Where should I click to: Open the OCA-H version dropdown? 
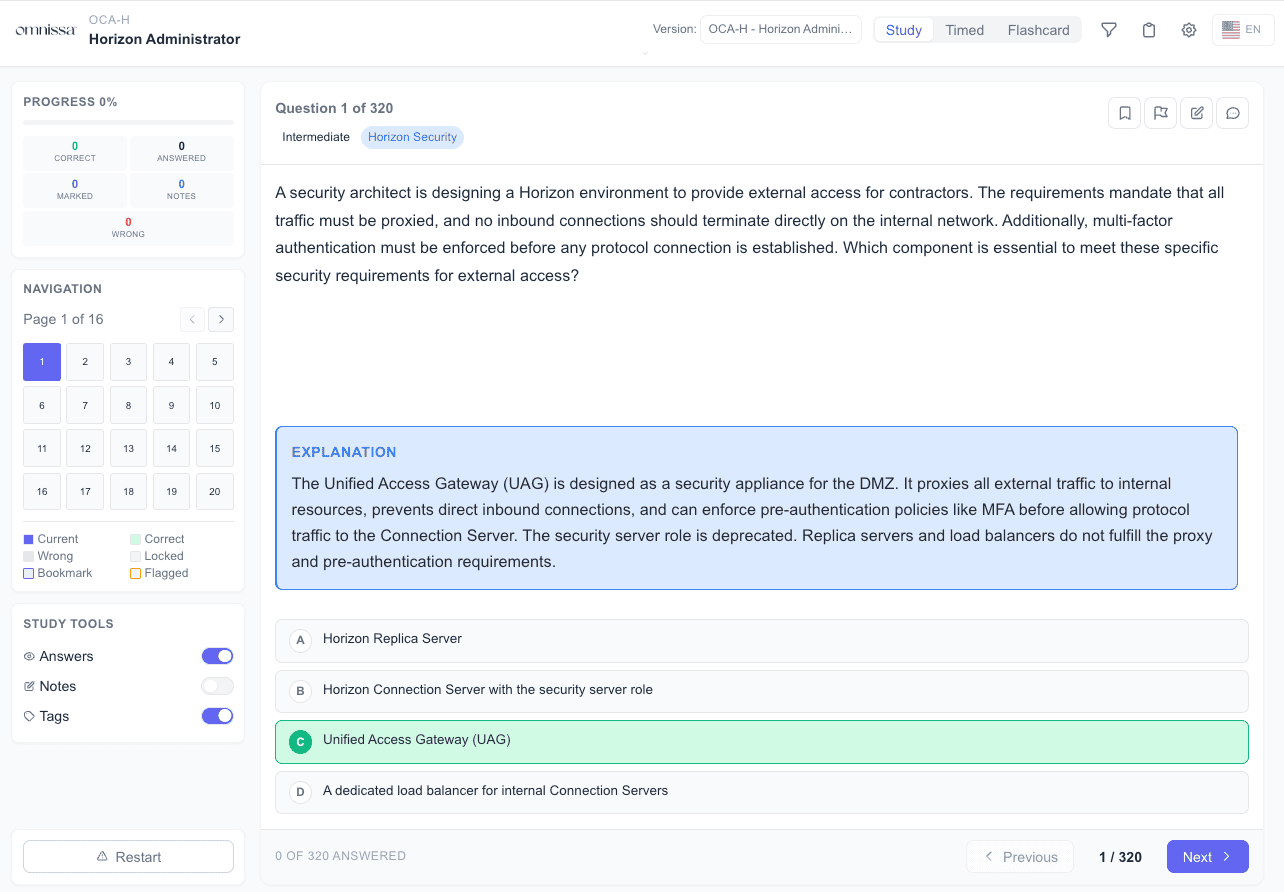780,29
